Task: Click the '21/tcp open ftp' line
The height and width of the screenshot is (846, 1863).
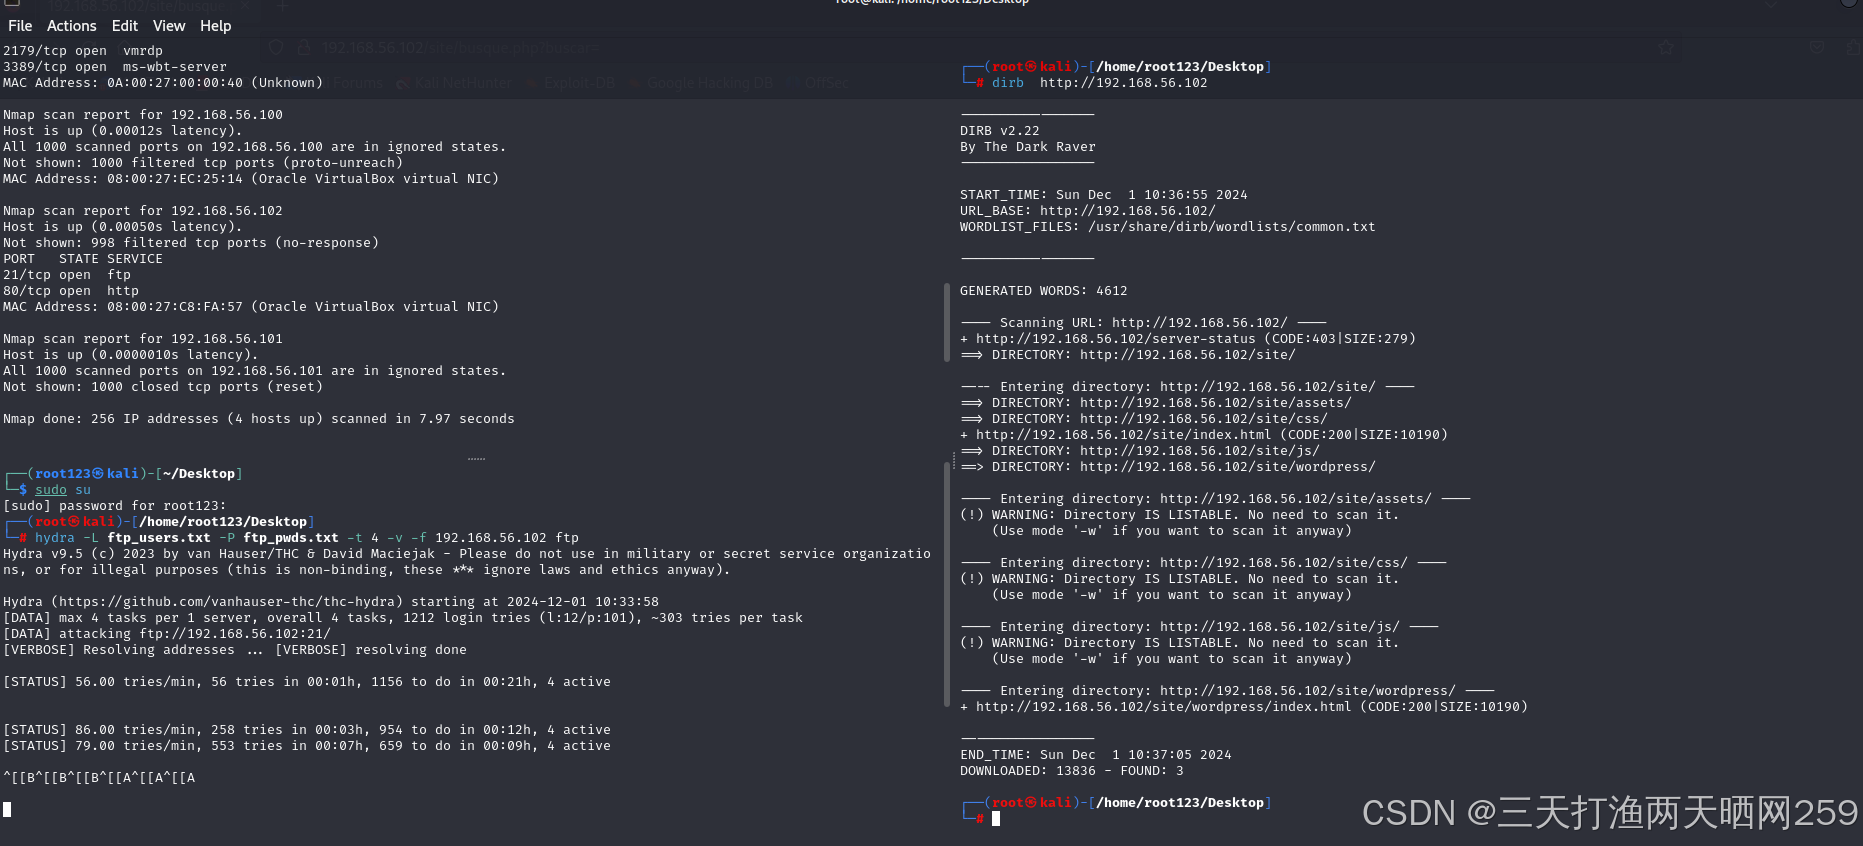Action: (x=67, y=275)
